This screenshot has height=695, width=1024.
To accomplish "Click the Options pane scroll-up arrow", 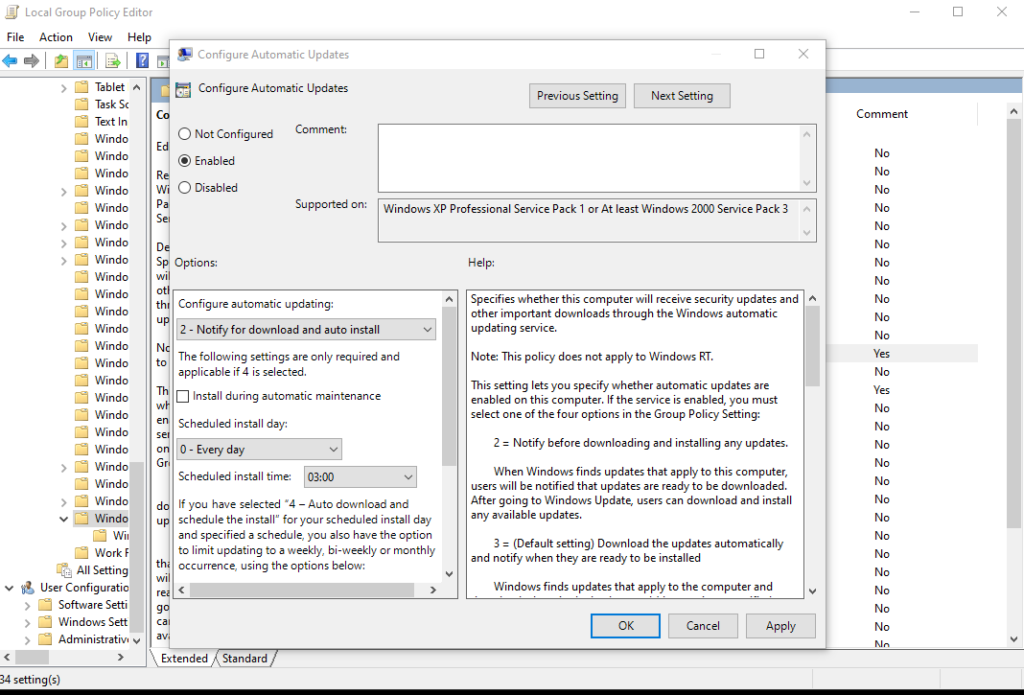I will tap(449, 299).
